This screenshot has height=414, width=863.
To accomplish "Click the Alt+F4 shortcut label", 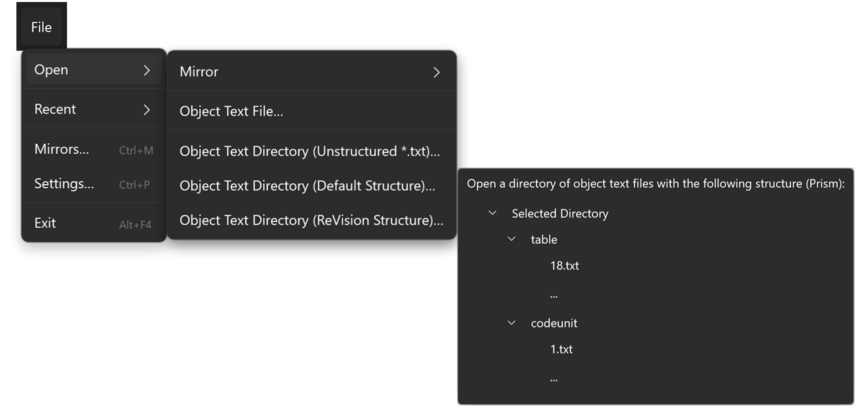I will (135, 225).
